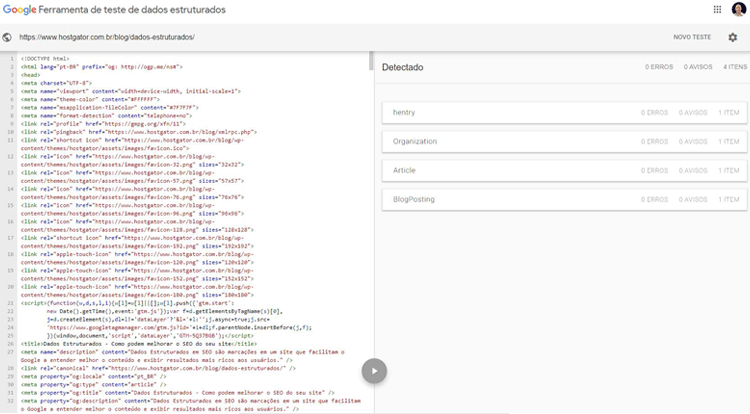Open the Google apps grid
Viewport: 750px width, 414px height.
coord(717,10)
